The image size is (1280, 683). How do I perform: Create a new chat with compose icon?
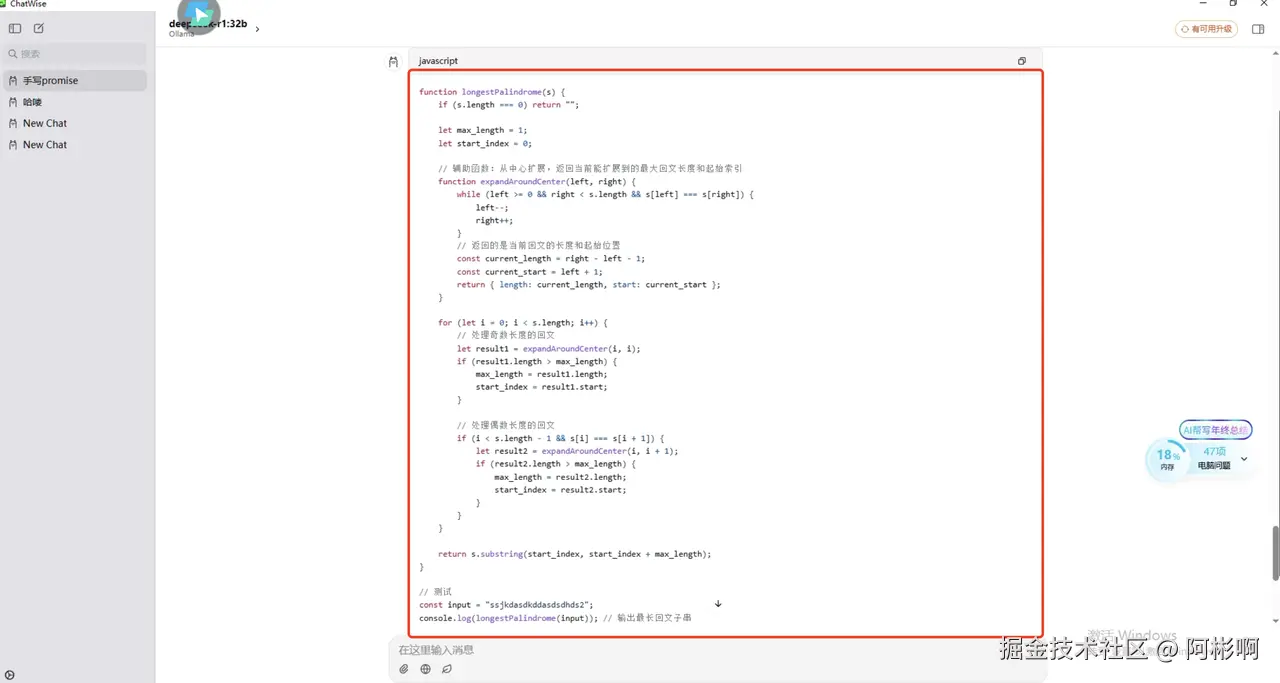coord(39,29)
